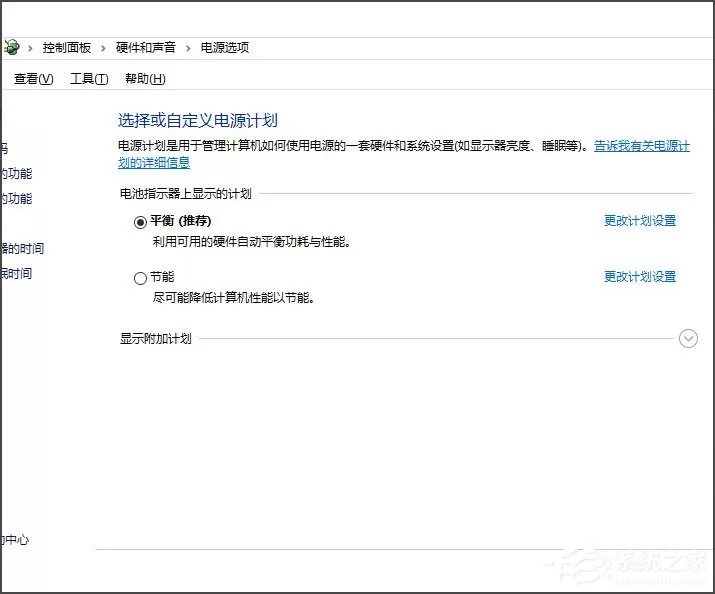Expand 显示附加计划 with the circular arrow

click(x=688, y=339)
